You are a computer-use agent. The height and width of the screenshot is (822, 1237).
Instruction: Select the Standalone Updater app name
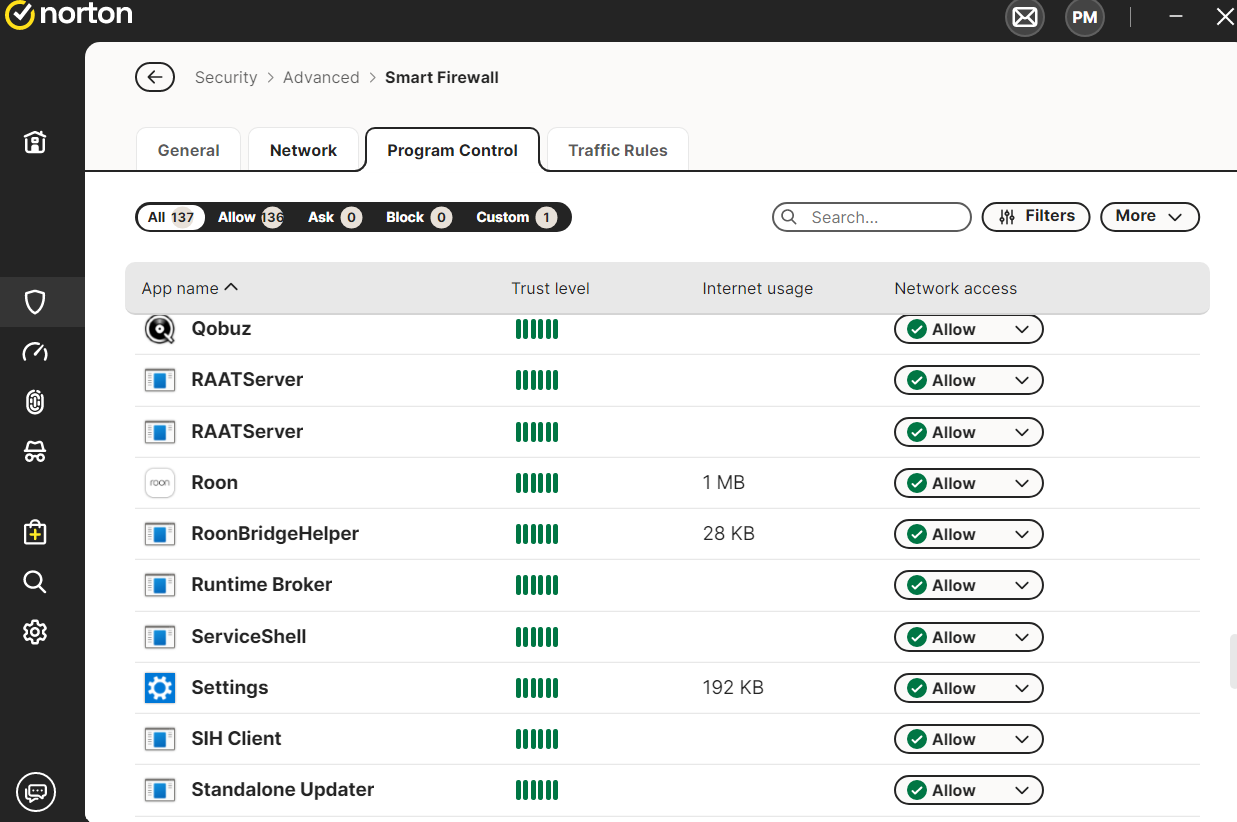tap(282, 790)
